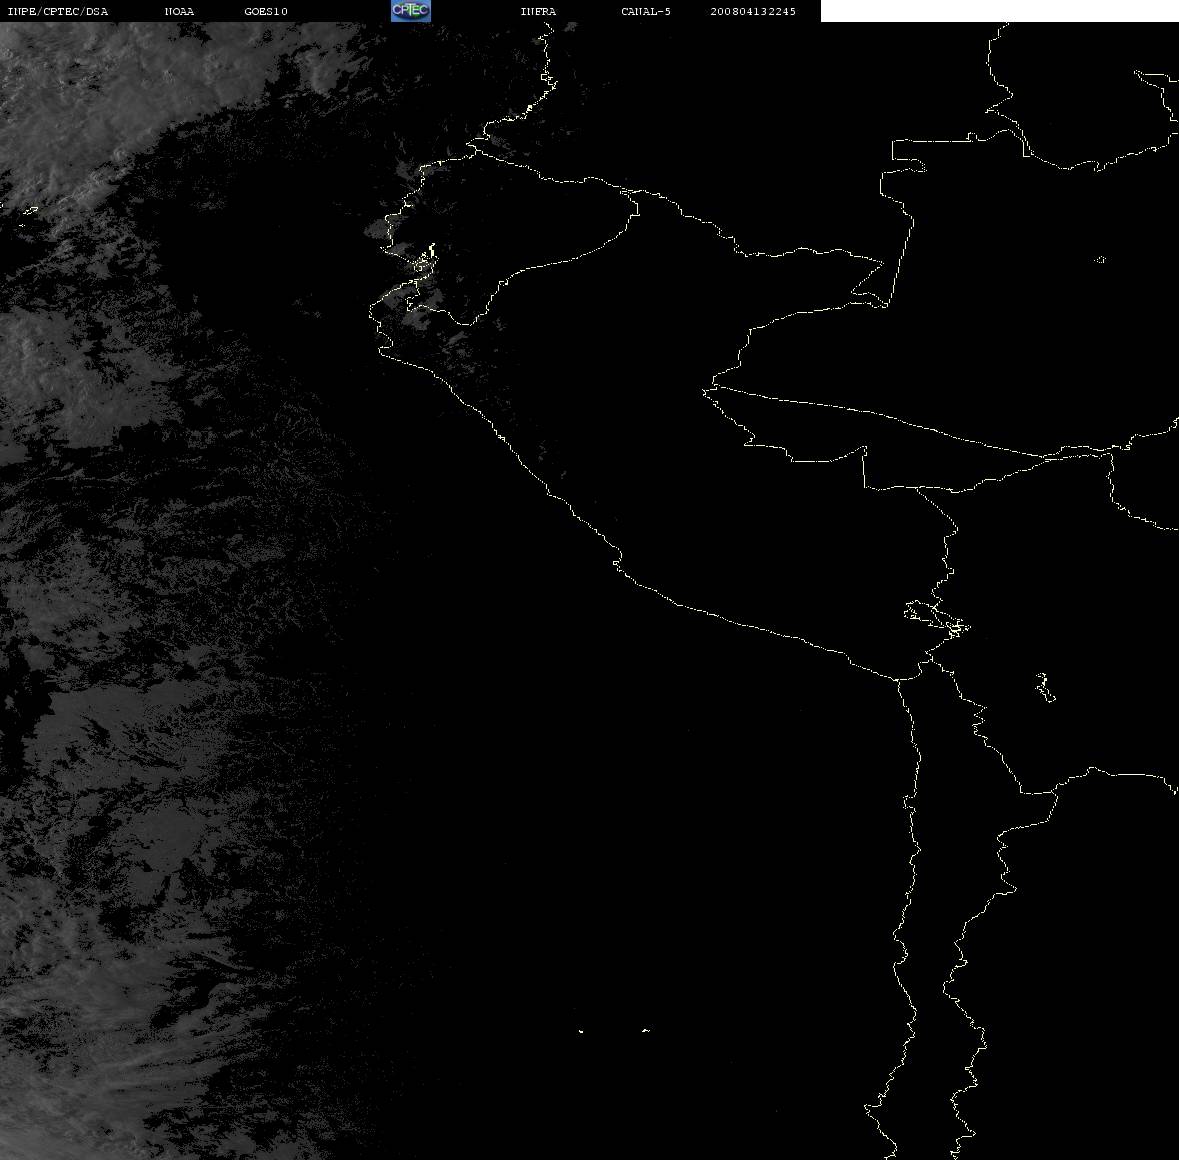Click the 200804132245 timestamp text
Screen dimensions: 1179x1160
pyautogui.click(x=753, y=11)
